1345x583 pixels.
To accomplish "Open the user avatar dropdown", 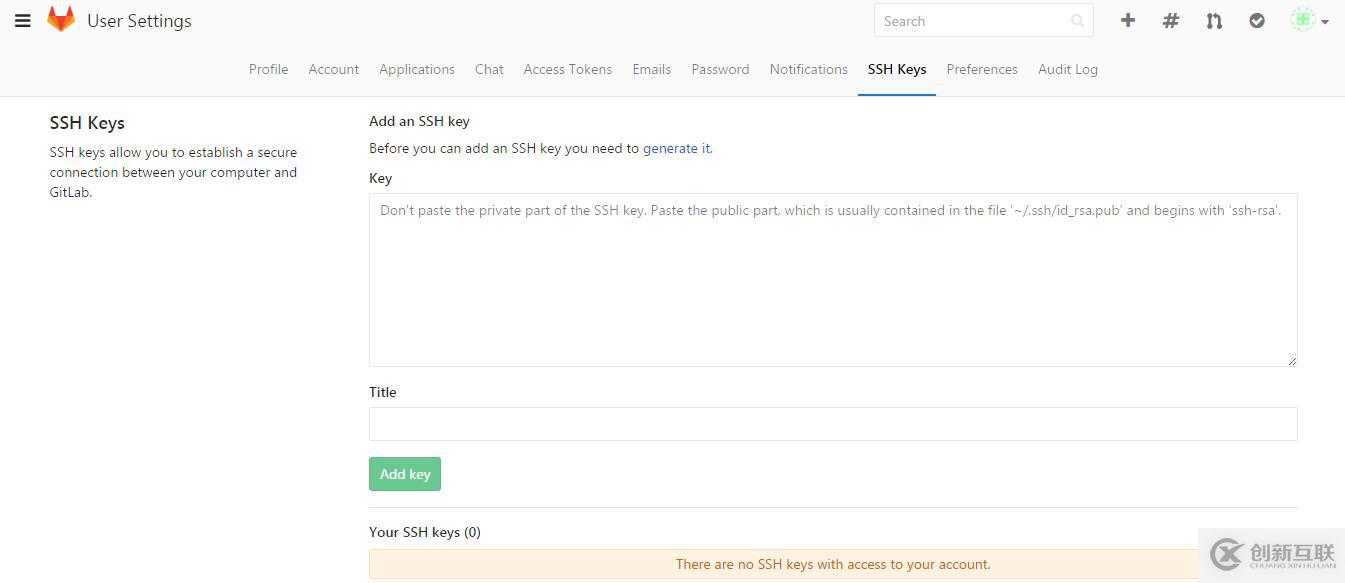I will 1309,20.
